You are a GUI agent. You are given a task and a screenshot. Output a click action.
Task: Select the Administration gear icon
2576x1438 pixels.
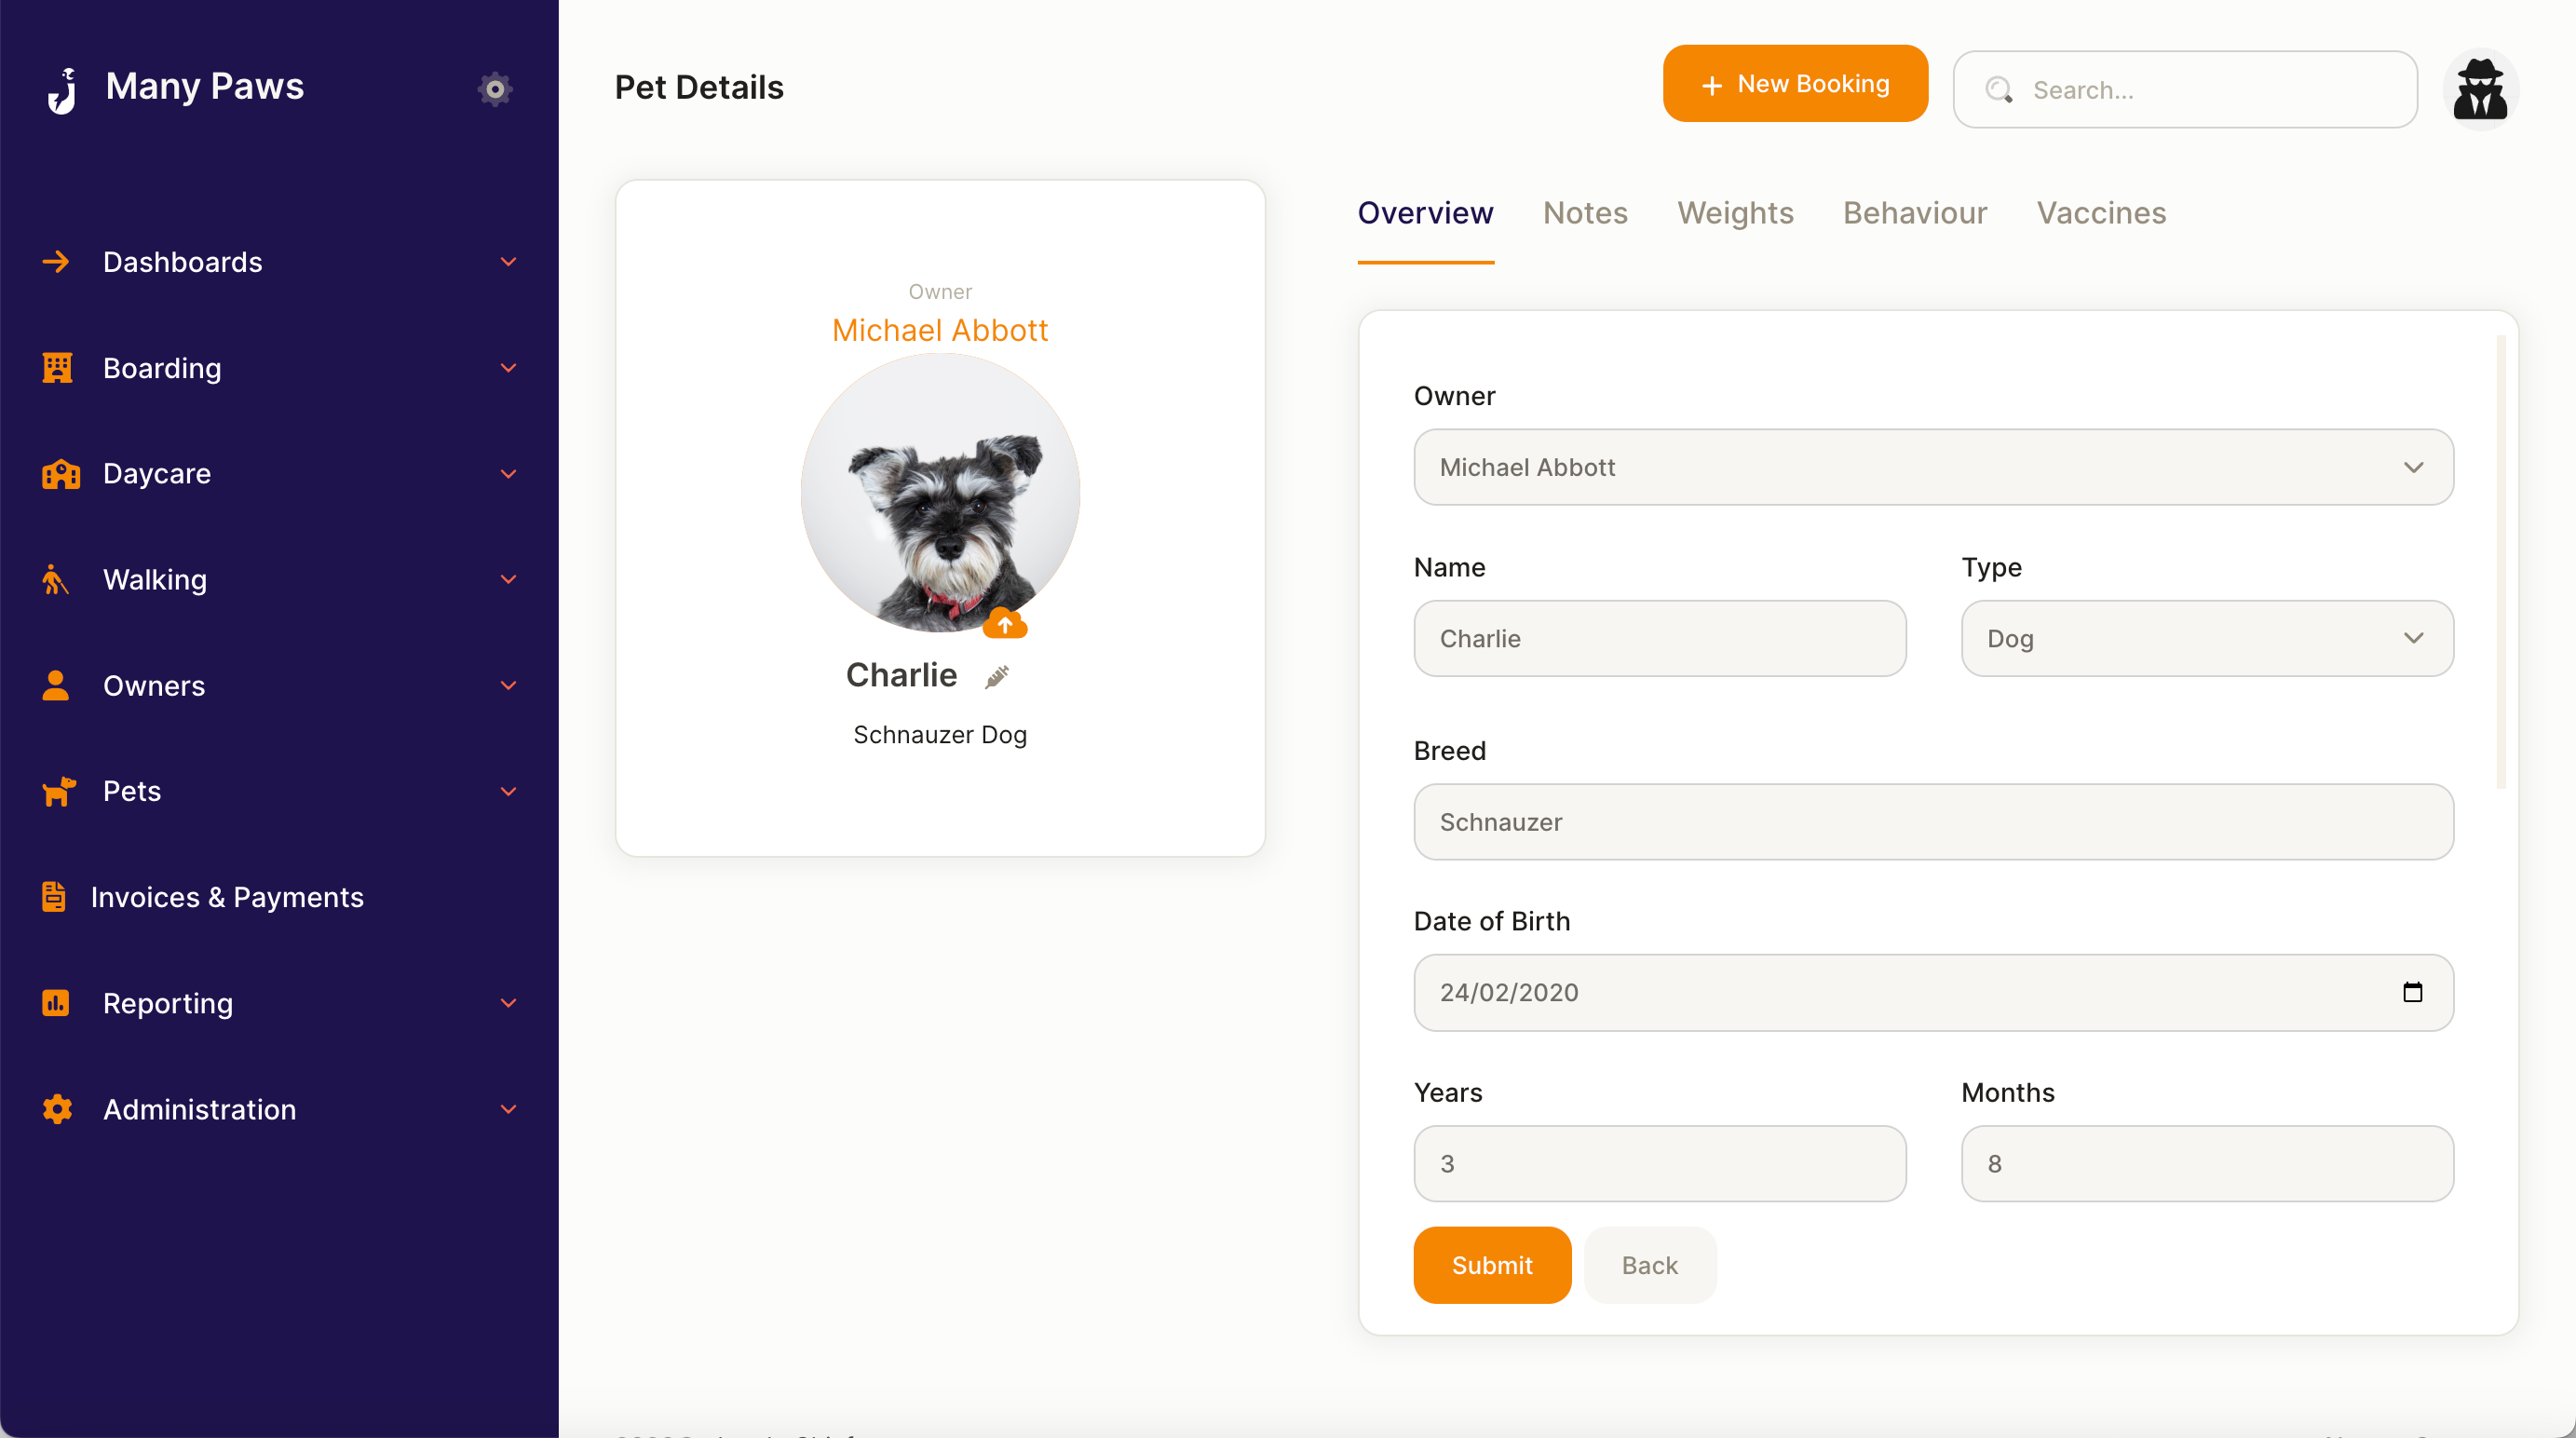tap(55, 1109)
